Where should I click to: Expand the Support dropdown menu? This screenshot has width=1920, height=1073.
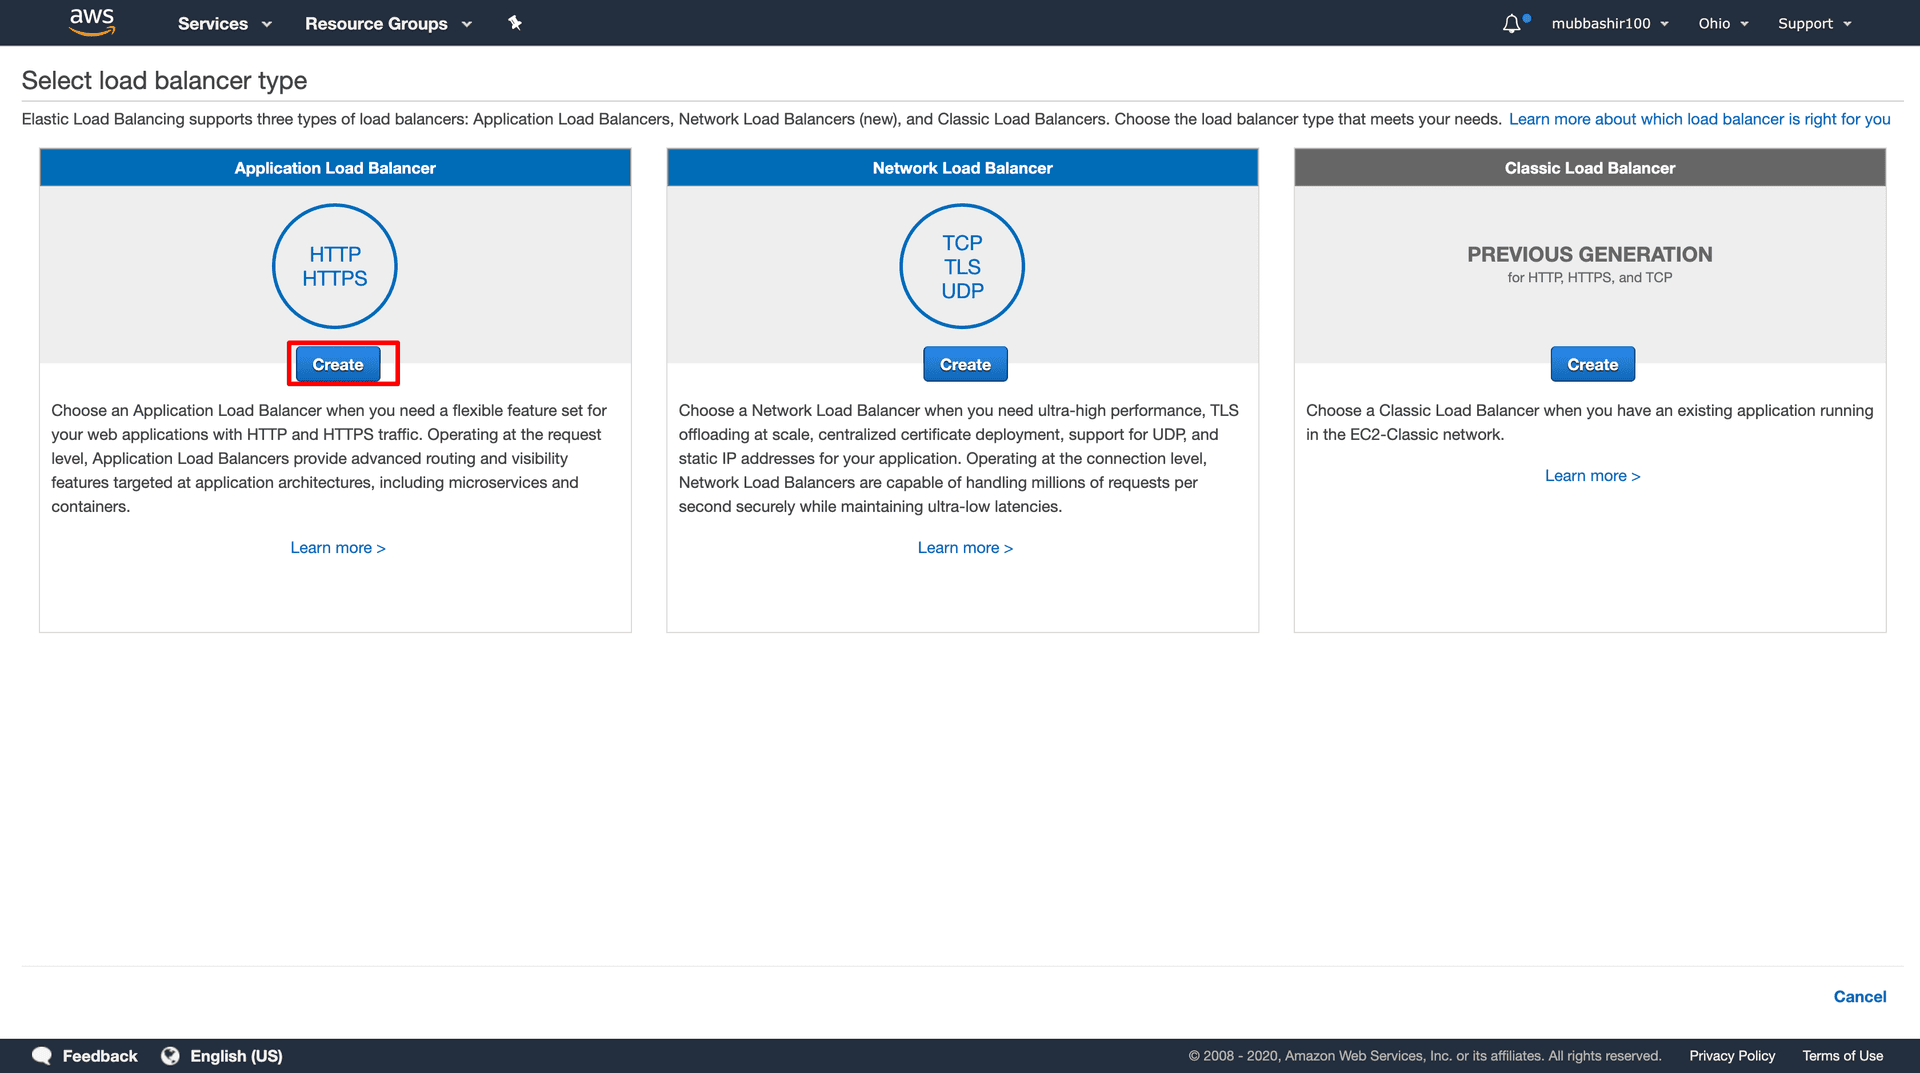click(x=1814, y=23)
